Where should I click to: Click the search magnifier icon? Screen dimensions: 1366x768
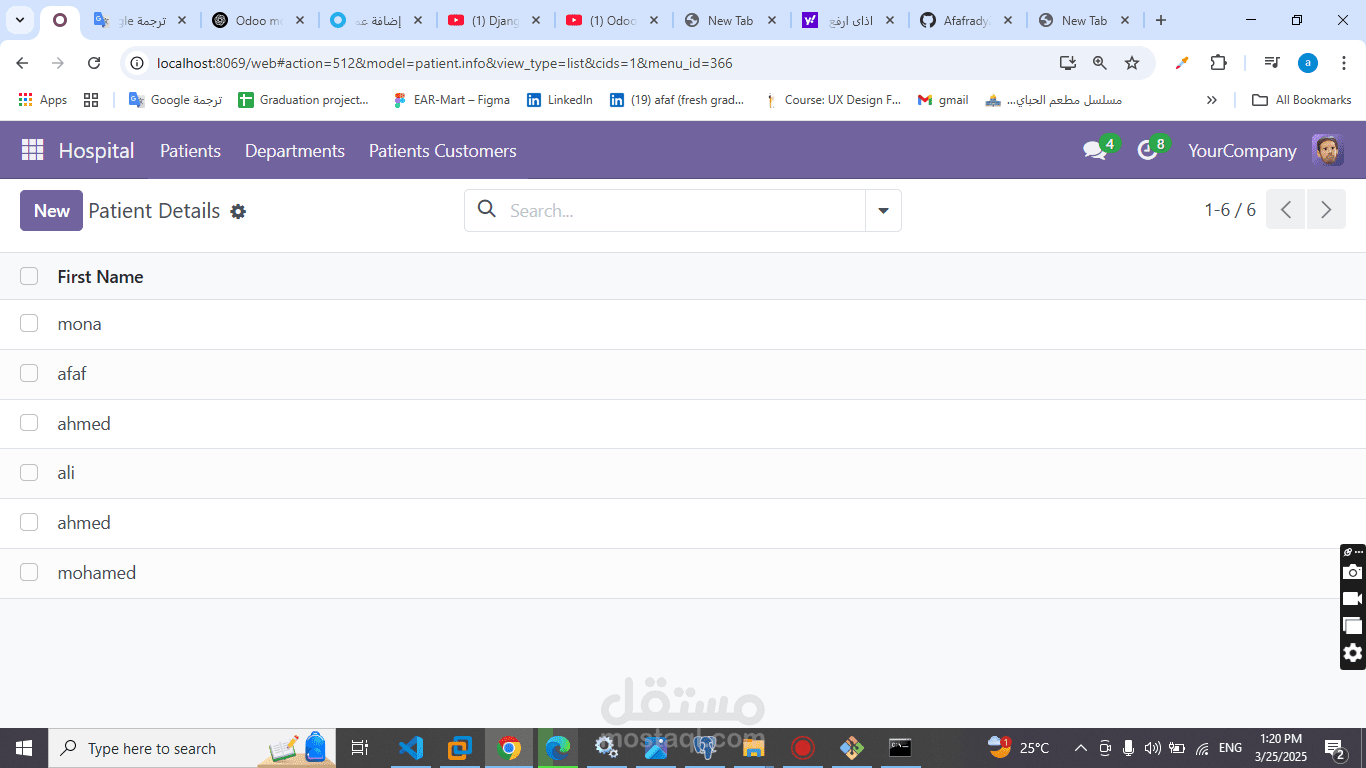pyautogui.click(x=487, y=209)
